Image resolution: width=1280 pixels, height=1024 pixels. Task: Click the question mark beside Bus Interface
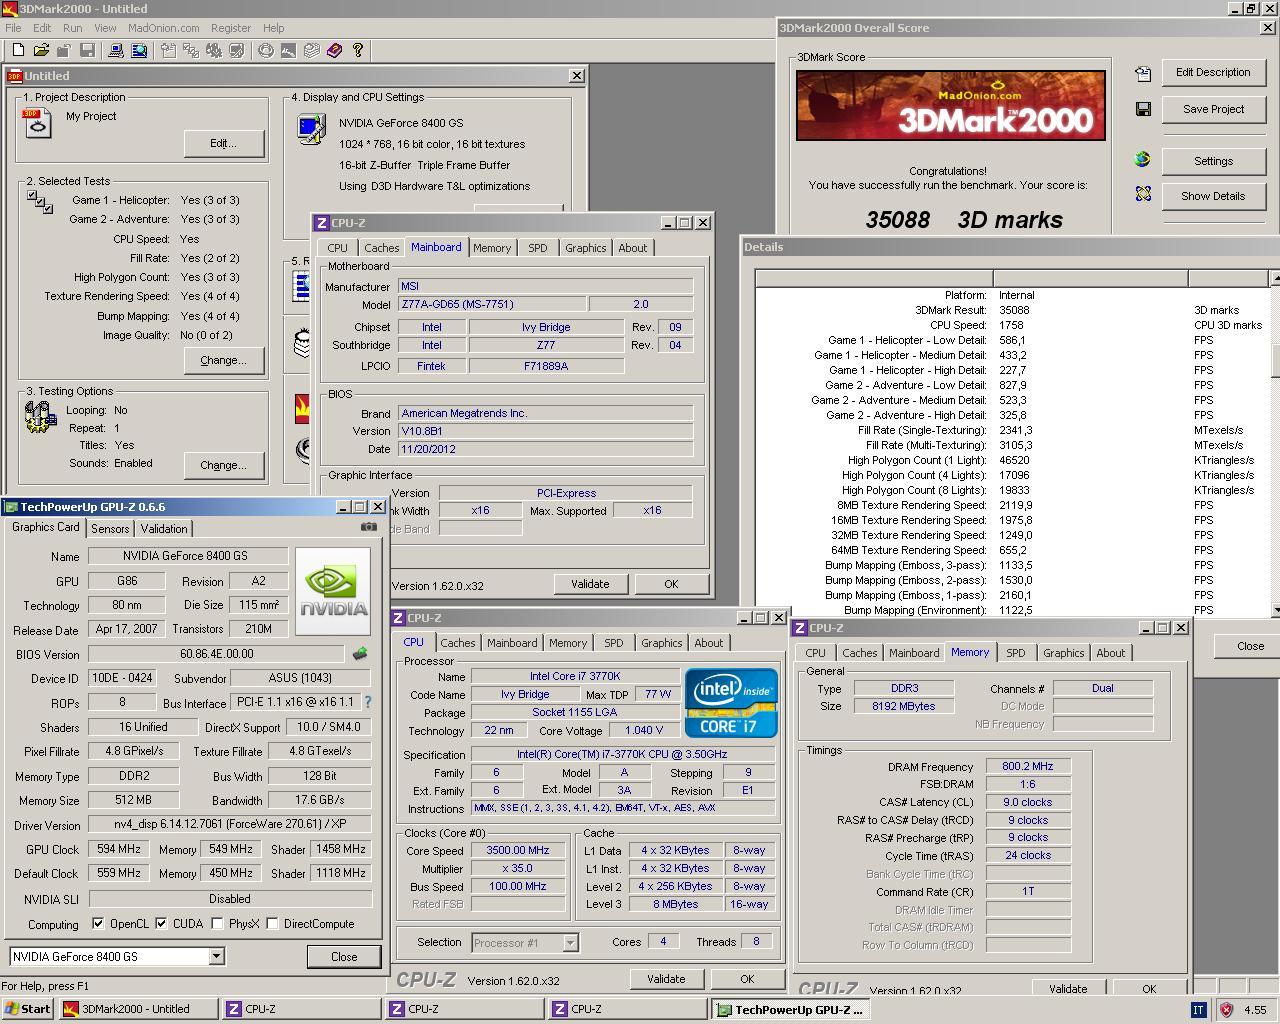click(367, 702)
